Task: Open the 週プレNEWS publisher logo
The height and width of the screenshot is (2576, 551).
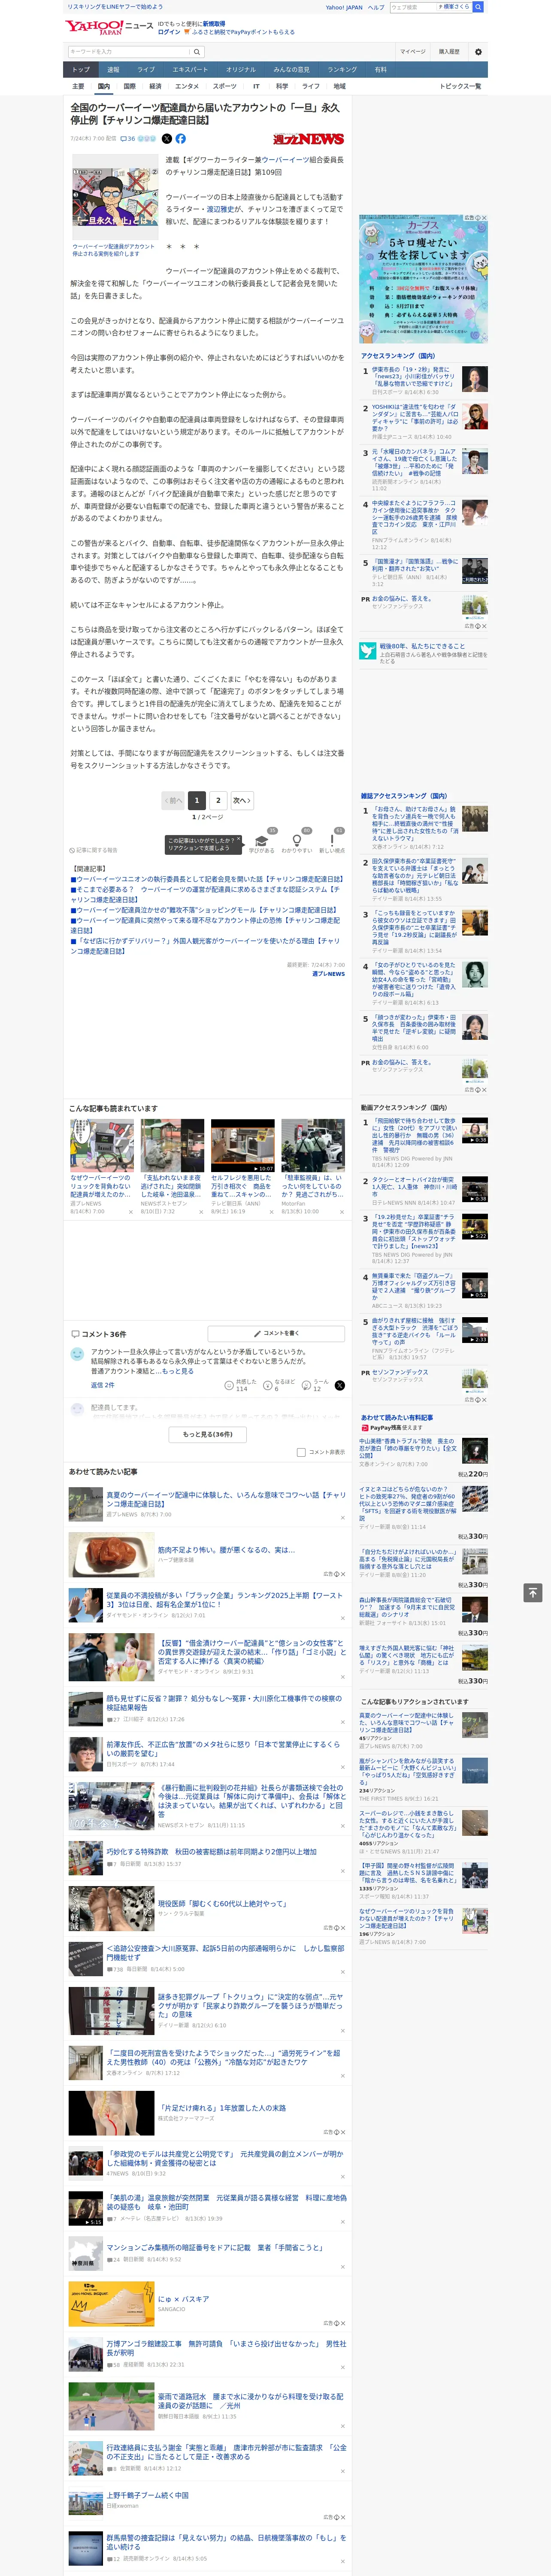Action: click(x=308, y=139)
